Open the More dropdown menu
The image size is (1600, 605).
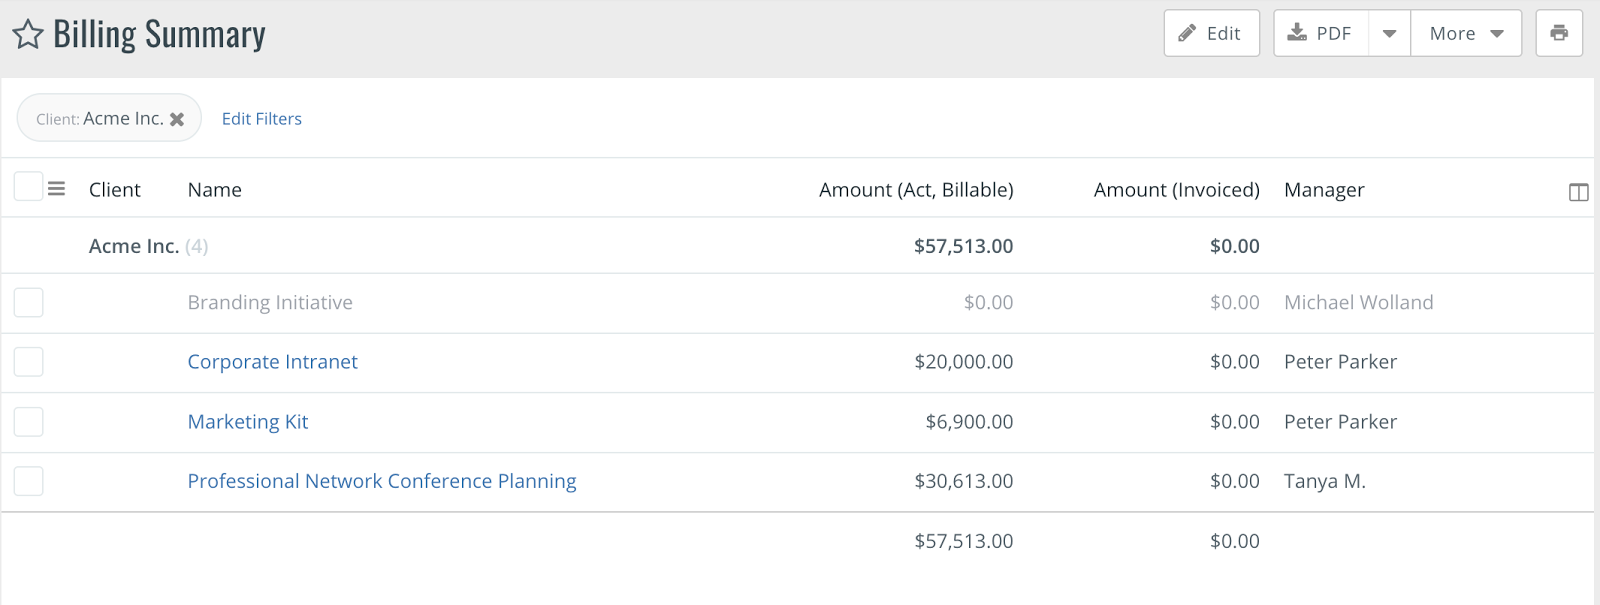click(x=1466, y=33)
